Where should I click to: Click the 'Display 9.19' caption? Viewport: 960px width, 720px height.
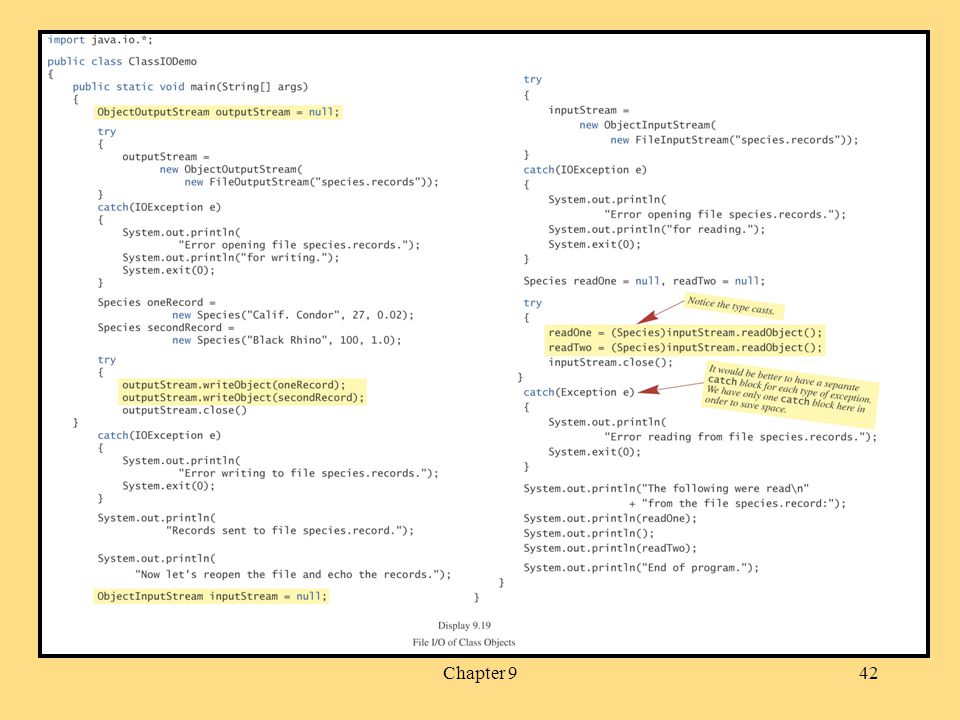[x=464, y=625]
